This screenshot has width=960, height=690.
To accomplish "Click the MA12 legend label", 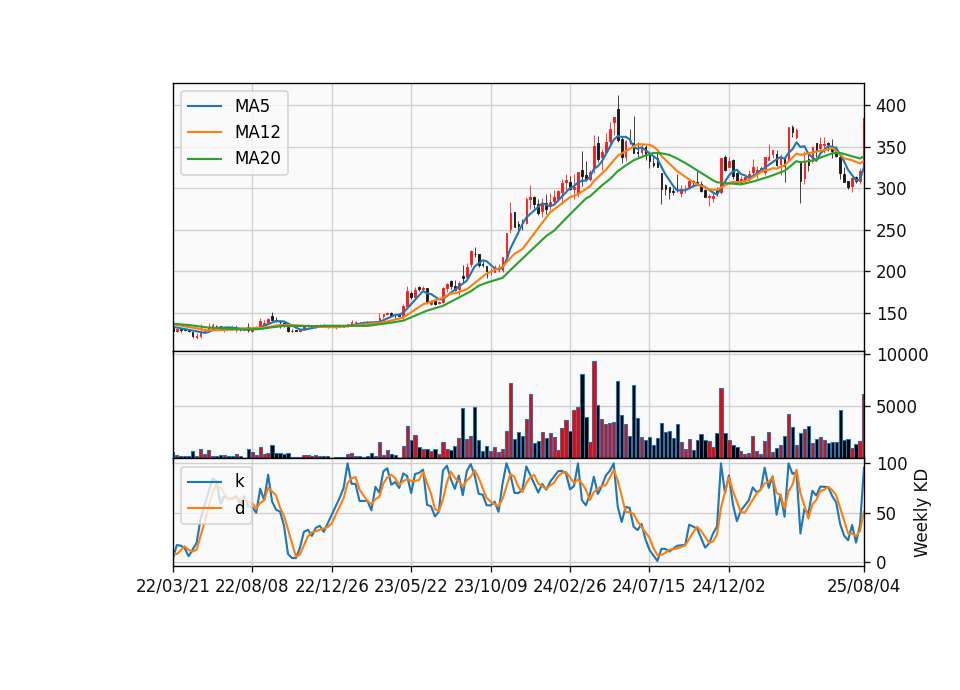I will click(257, 132).
